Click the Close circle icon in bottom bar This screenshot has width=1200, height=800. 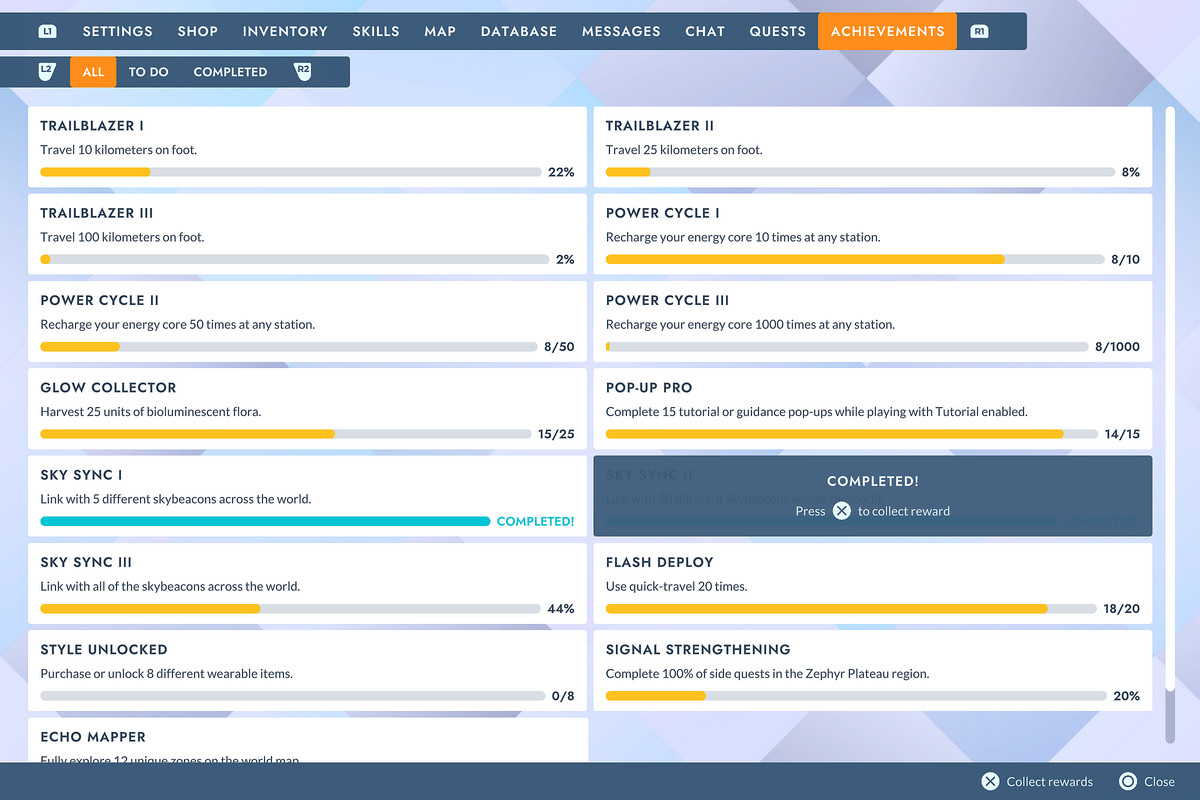[1126, 781]
